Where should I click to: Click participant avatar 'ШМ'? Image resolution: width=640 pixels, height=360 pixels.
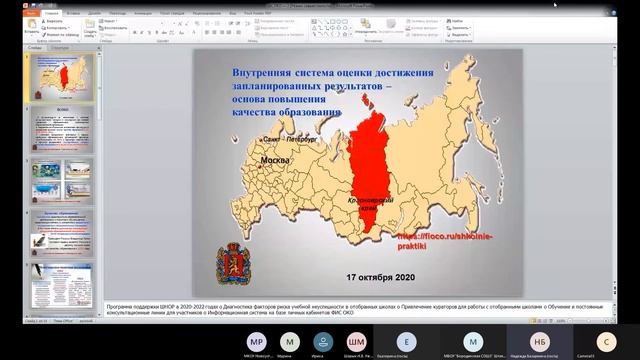click(356, 342)
